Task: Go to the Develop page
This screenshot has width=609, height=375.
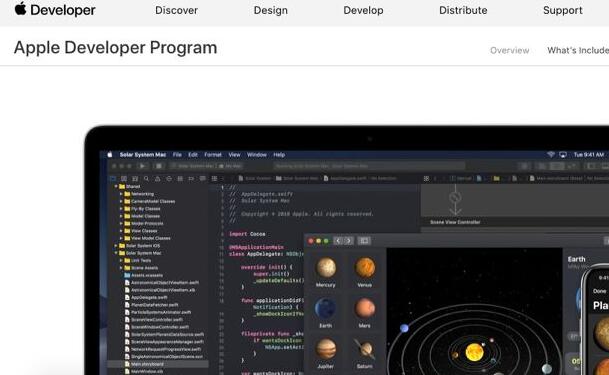Action: (x=363, y=10)
